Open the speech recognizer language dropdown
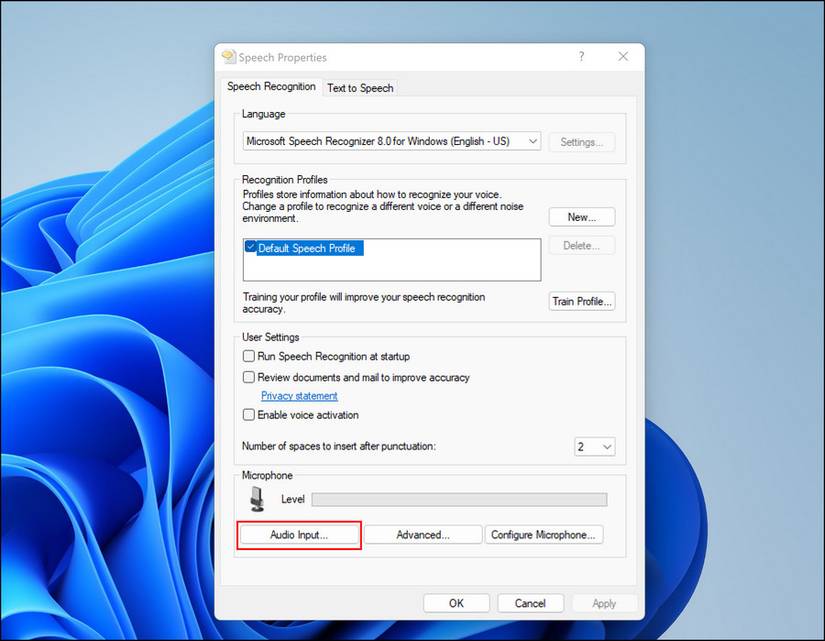The image size is (825, 641). click(532, 141)
